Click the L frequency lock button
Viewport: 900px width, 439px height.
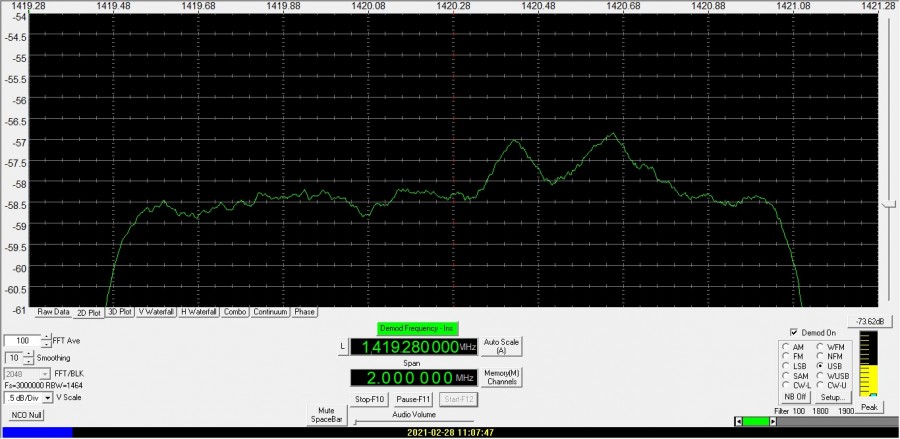click(343, 346)
